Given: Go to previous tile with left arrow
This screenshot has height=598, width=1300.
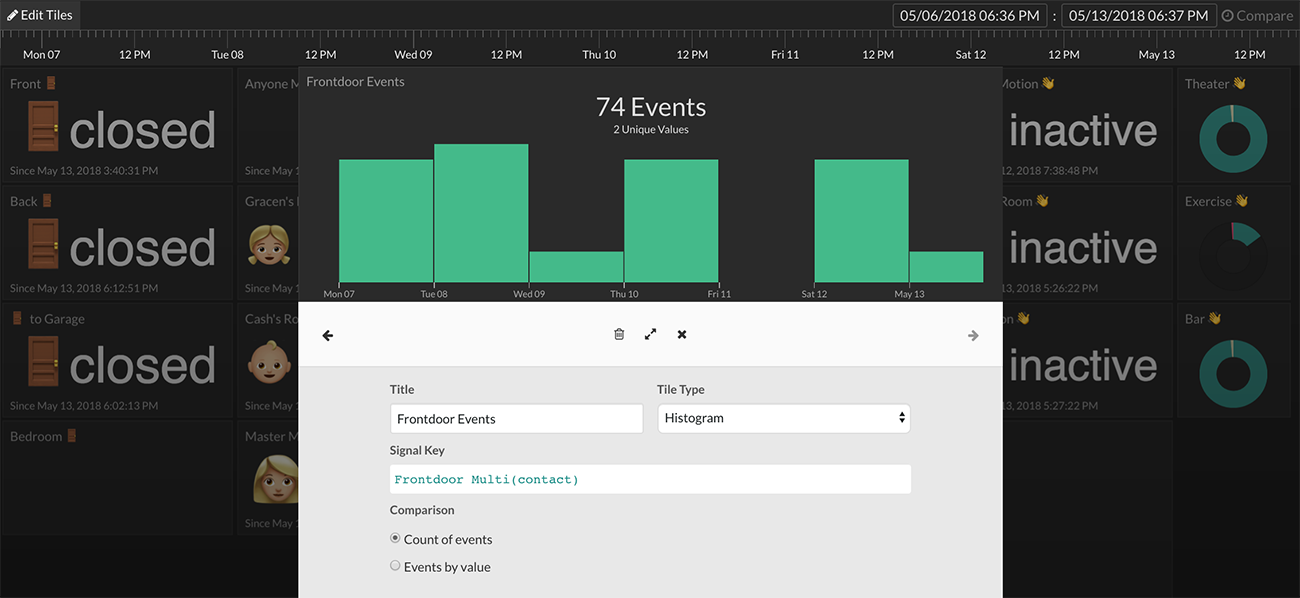Looking at the screenshot, I should (328, 336).
